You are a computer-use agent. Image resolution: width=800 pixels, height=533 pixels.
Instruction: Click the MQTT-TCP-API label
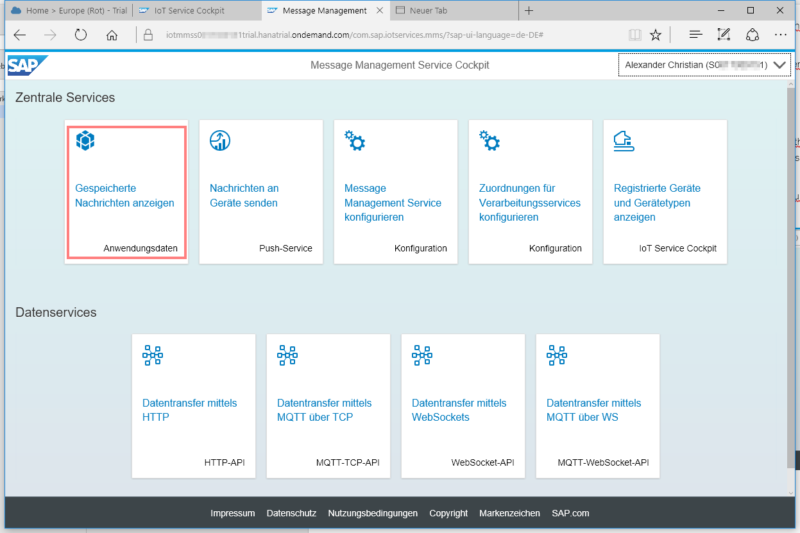click(348, 463)
